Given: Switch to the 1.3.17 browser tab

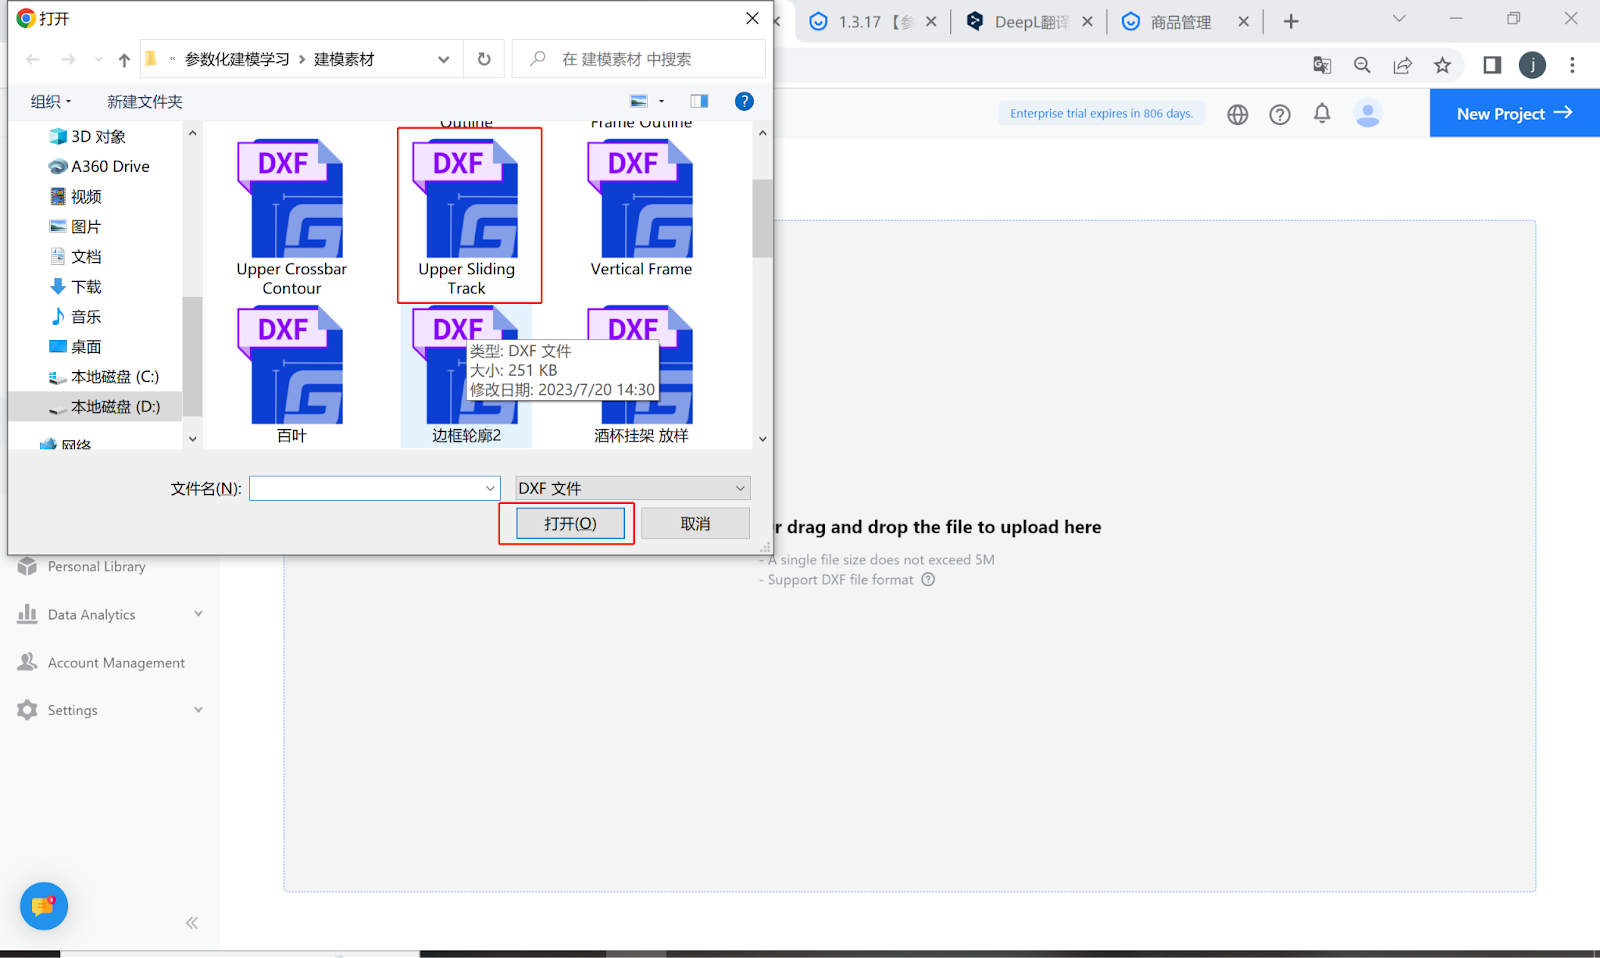Looking at the screenshot, I should point(872,22).
